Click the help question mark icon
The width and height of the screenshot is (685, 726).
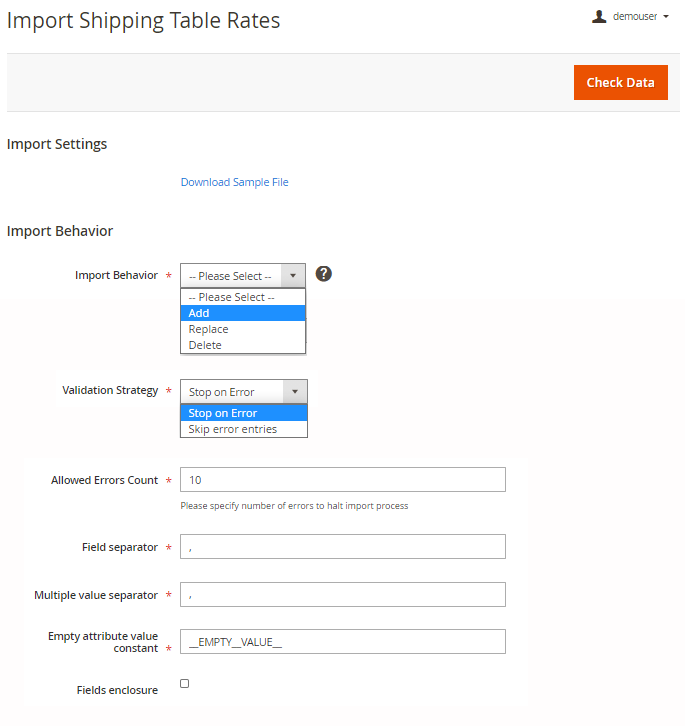323,274
